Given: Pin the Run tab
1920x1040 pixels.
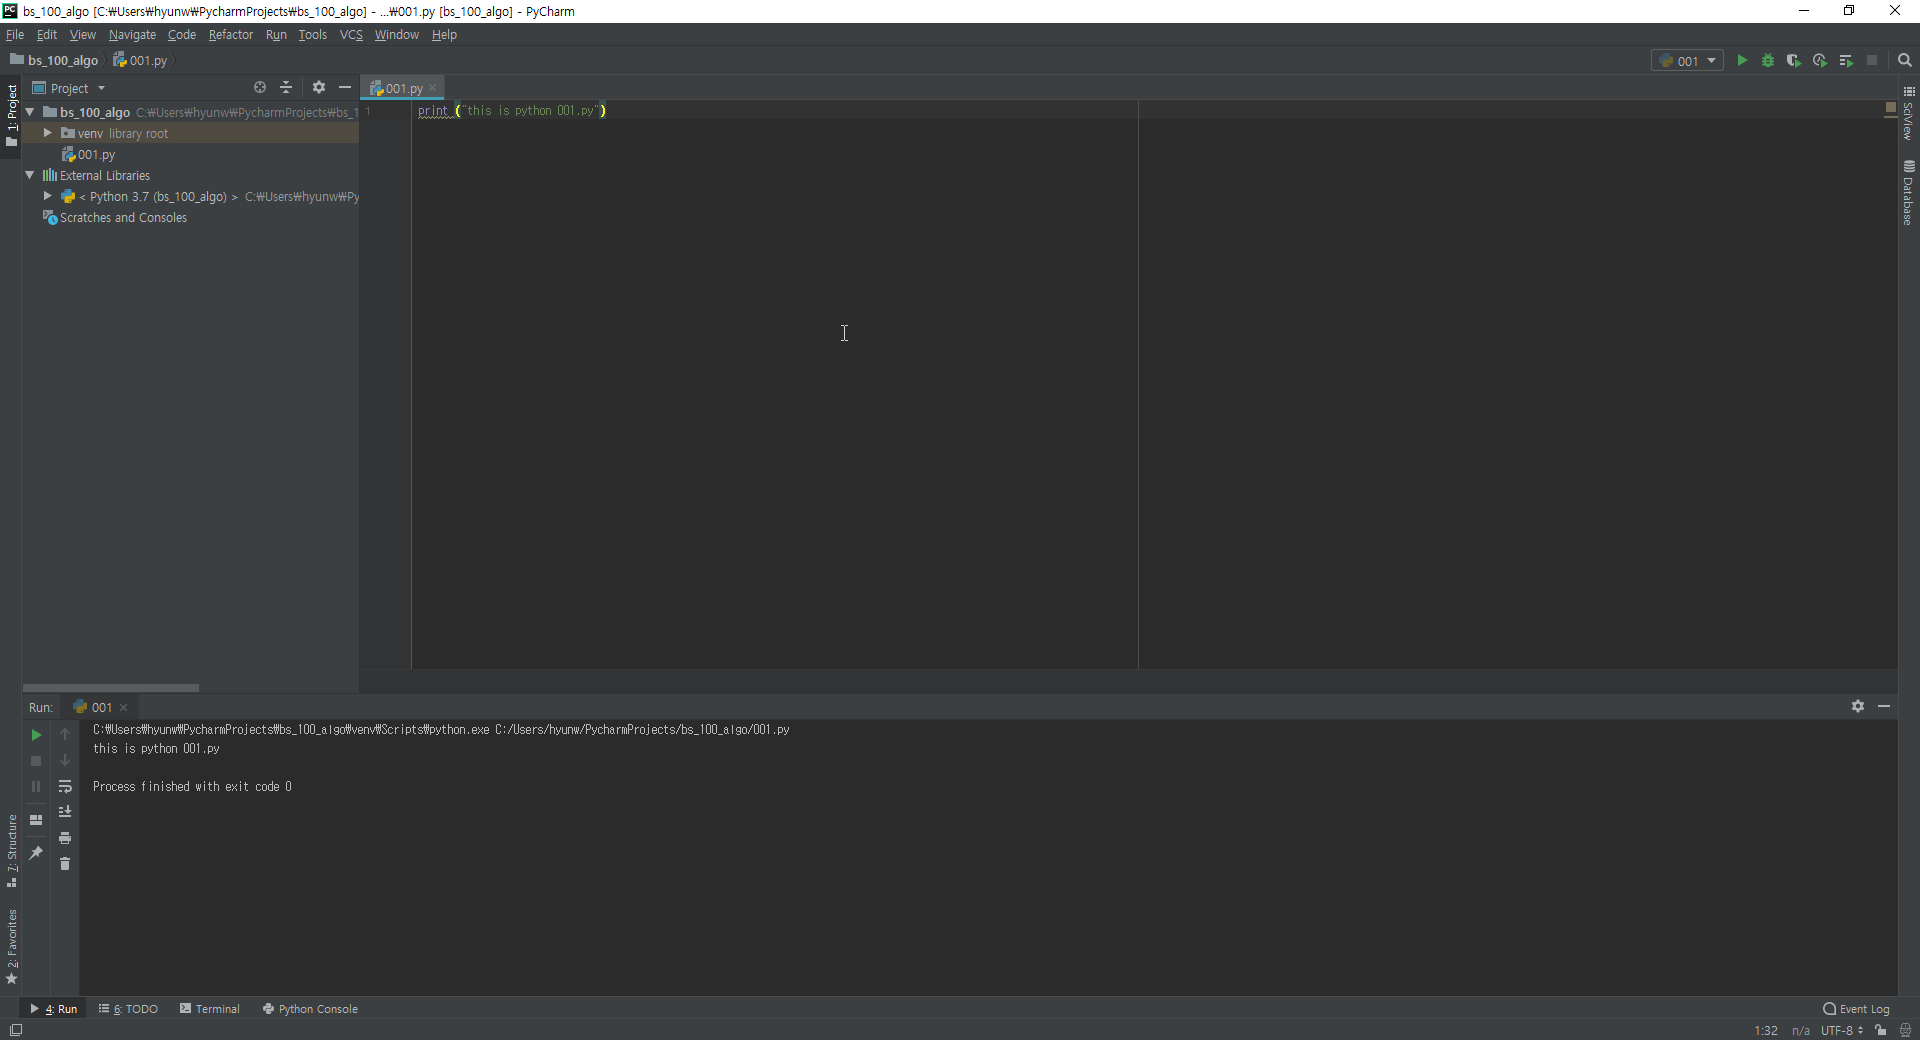Looking at the screenshot, I should point(36,853).
